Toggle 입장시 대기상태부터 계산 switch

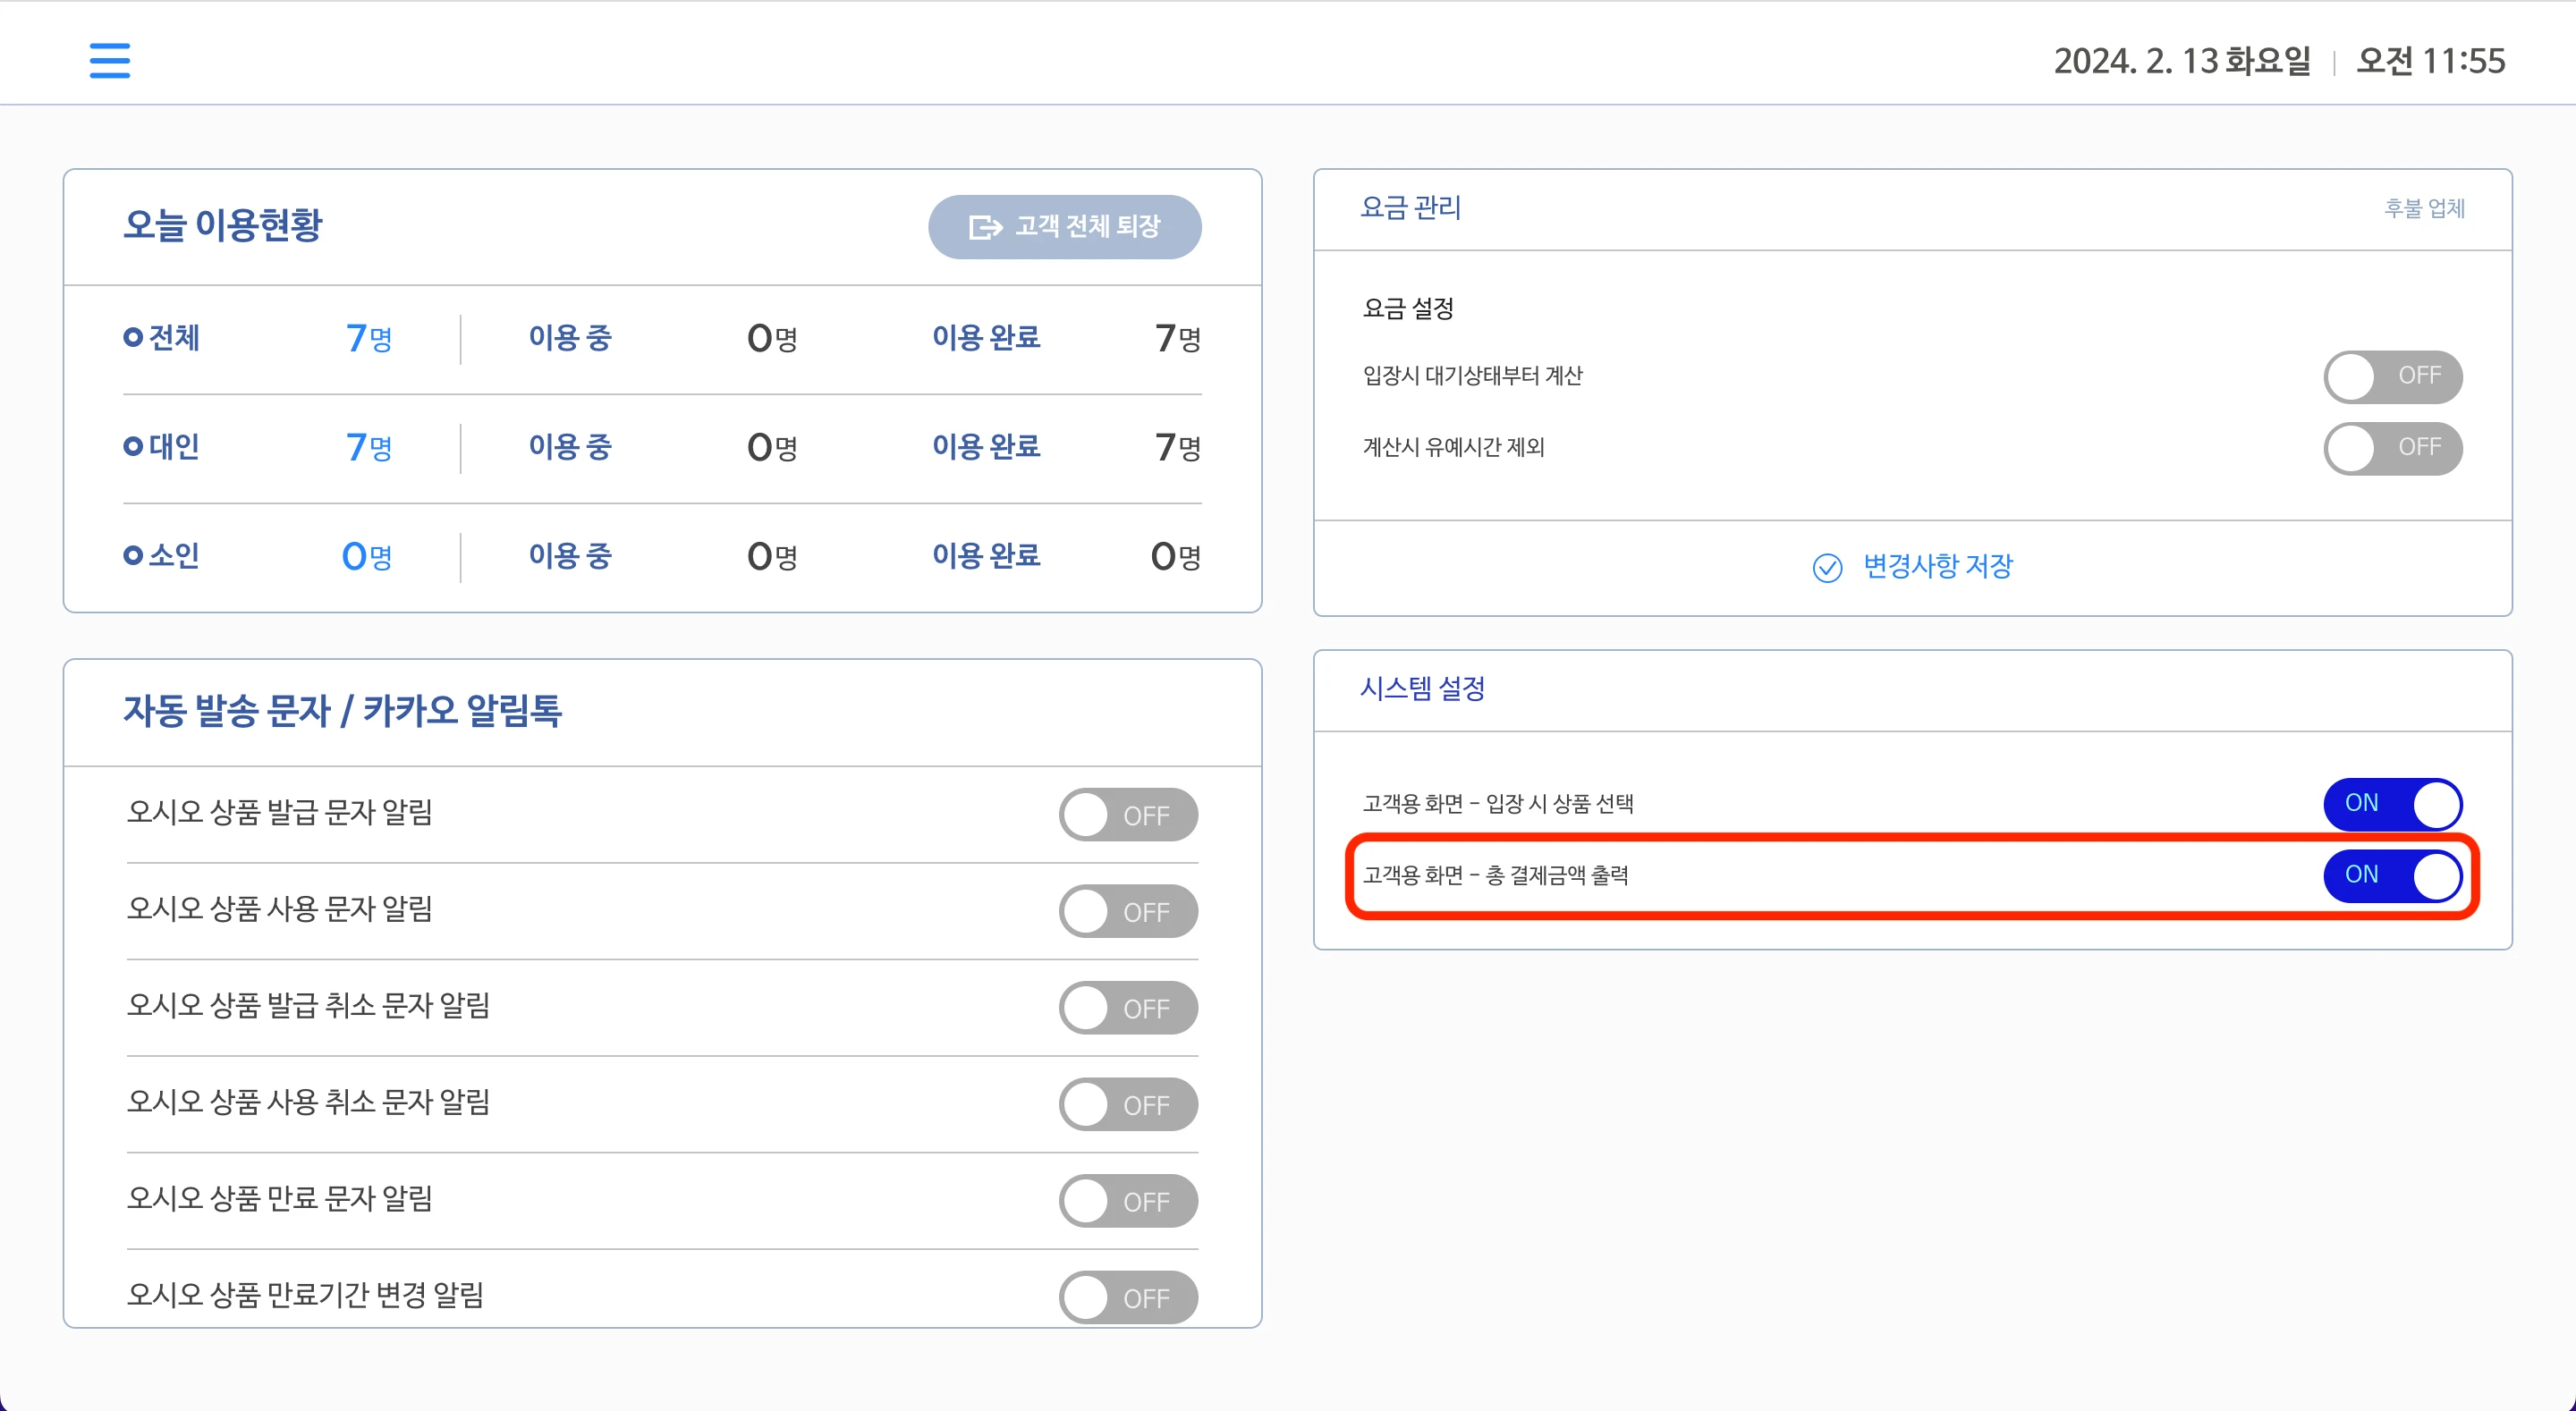point(2392,376)
